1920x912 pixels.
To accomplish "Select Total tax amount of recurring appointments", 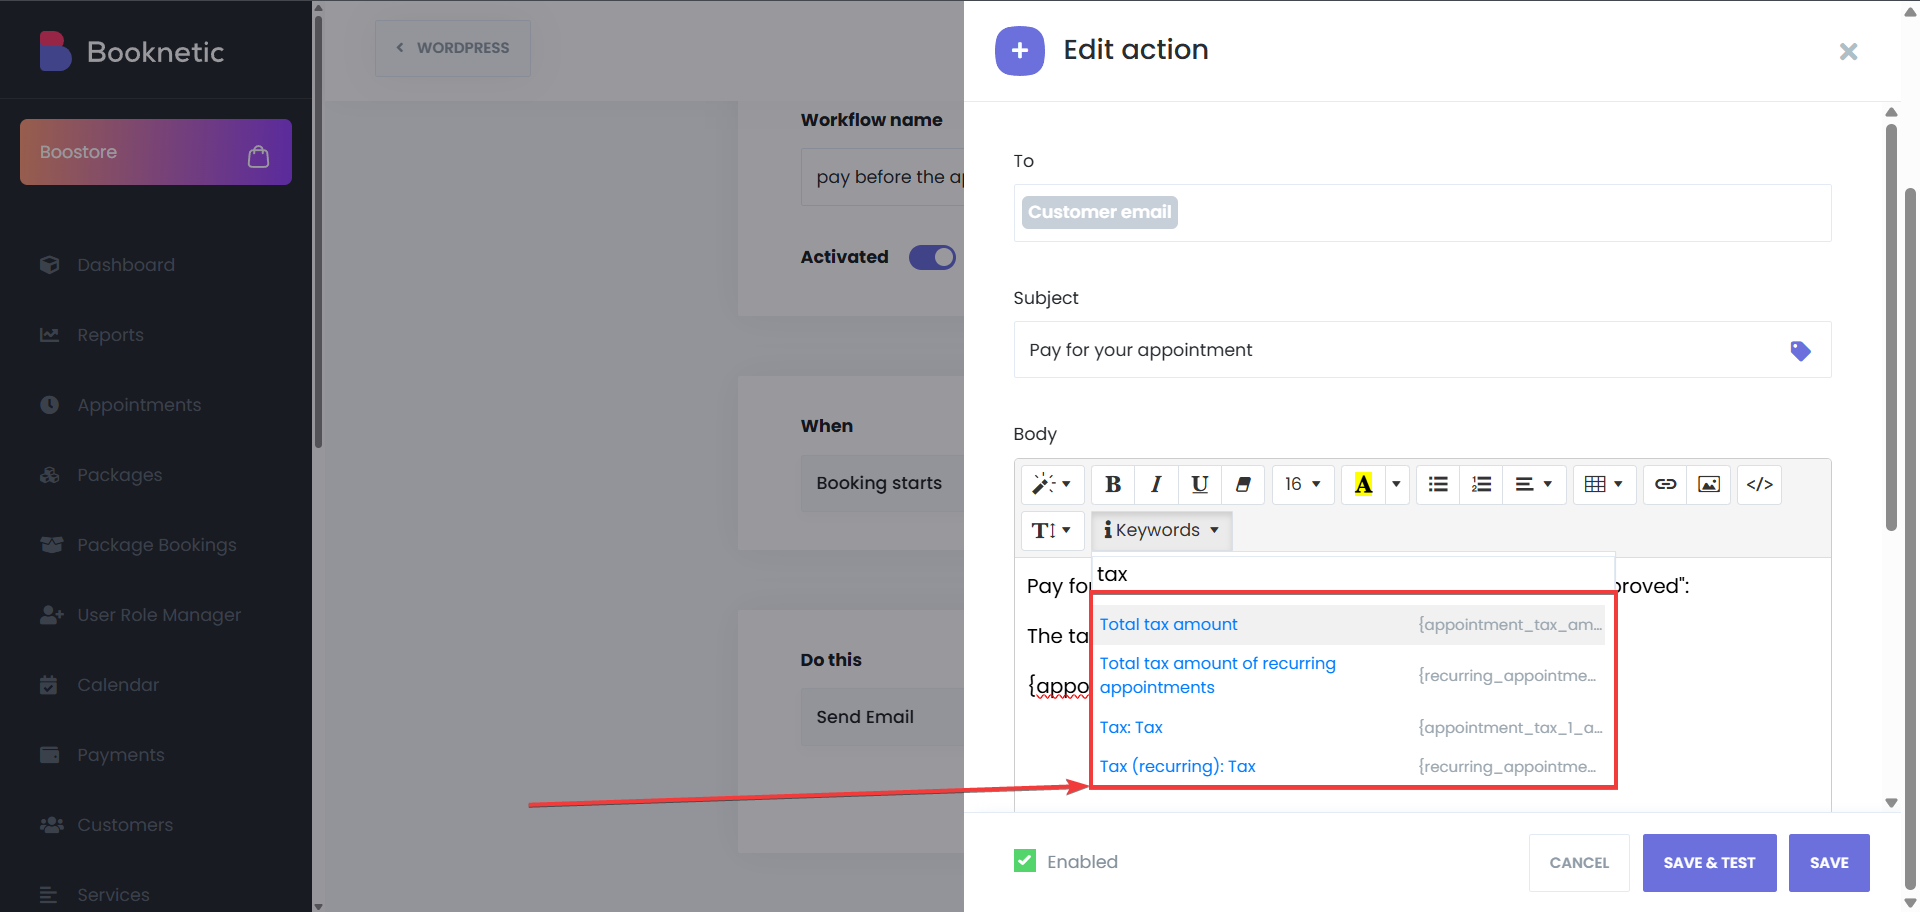I will point(1350,676).
